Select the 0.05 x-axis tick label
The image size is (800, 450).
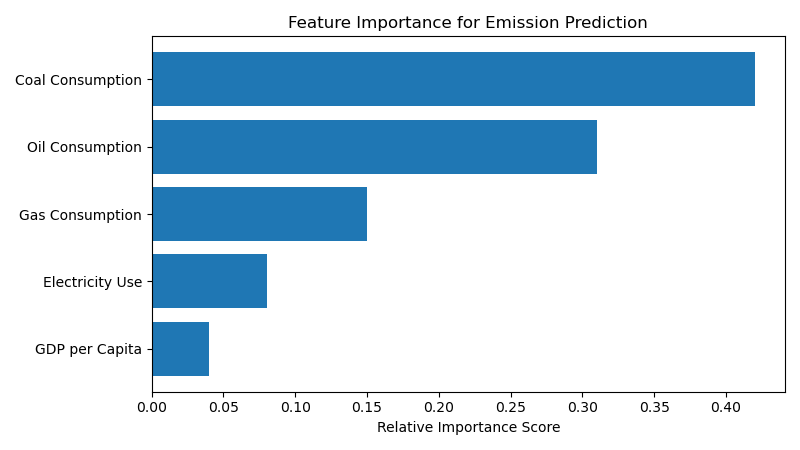(x=224, y=407)
